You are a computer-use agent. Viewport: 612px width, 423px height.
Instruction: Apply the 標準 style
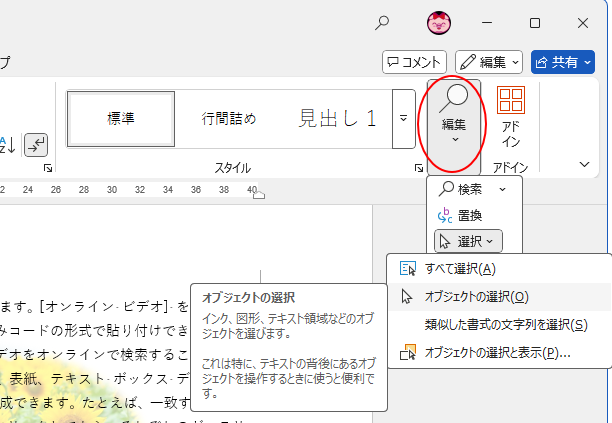point(121,119)
